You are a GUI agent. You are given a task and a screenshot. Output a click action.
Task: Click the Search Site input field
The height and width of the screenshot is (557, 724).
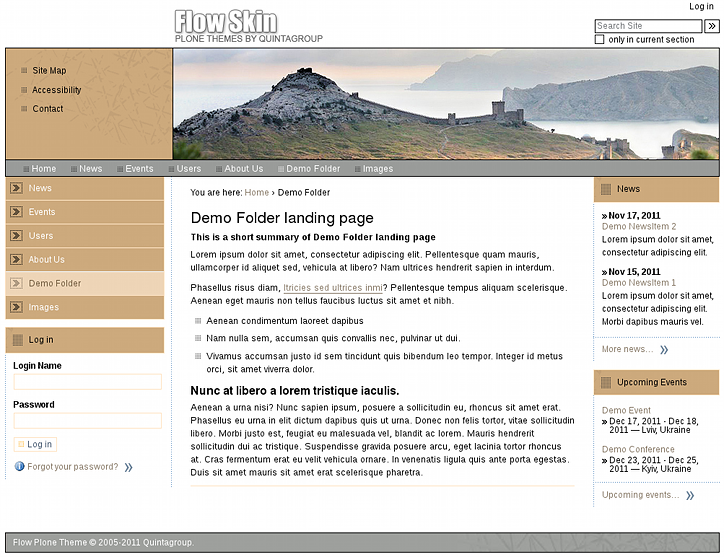click(x=648, y=26)
